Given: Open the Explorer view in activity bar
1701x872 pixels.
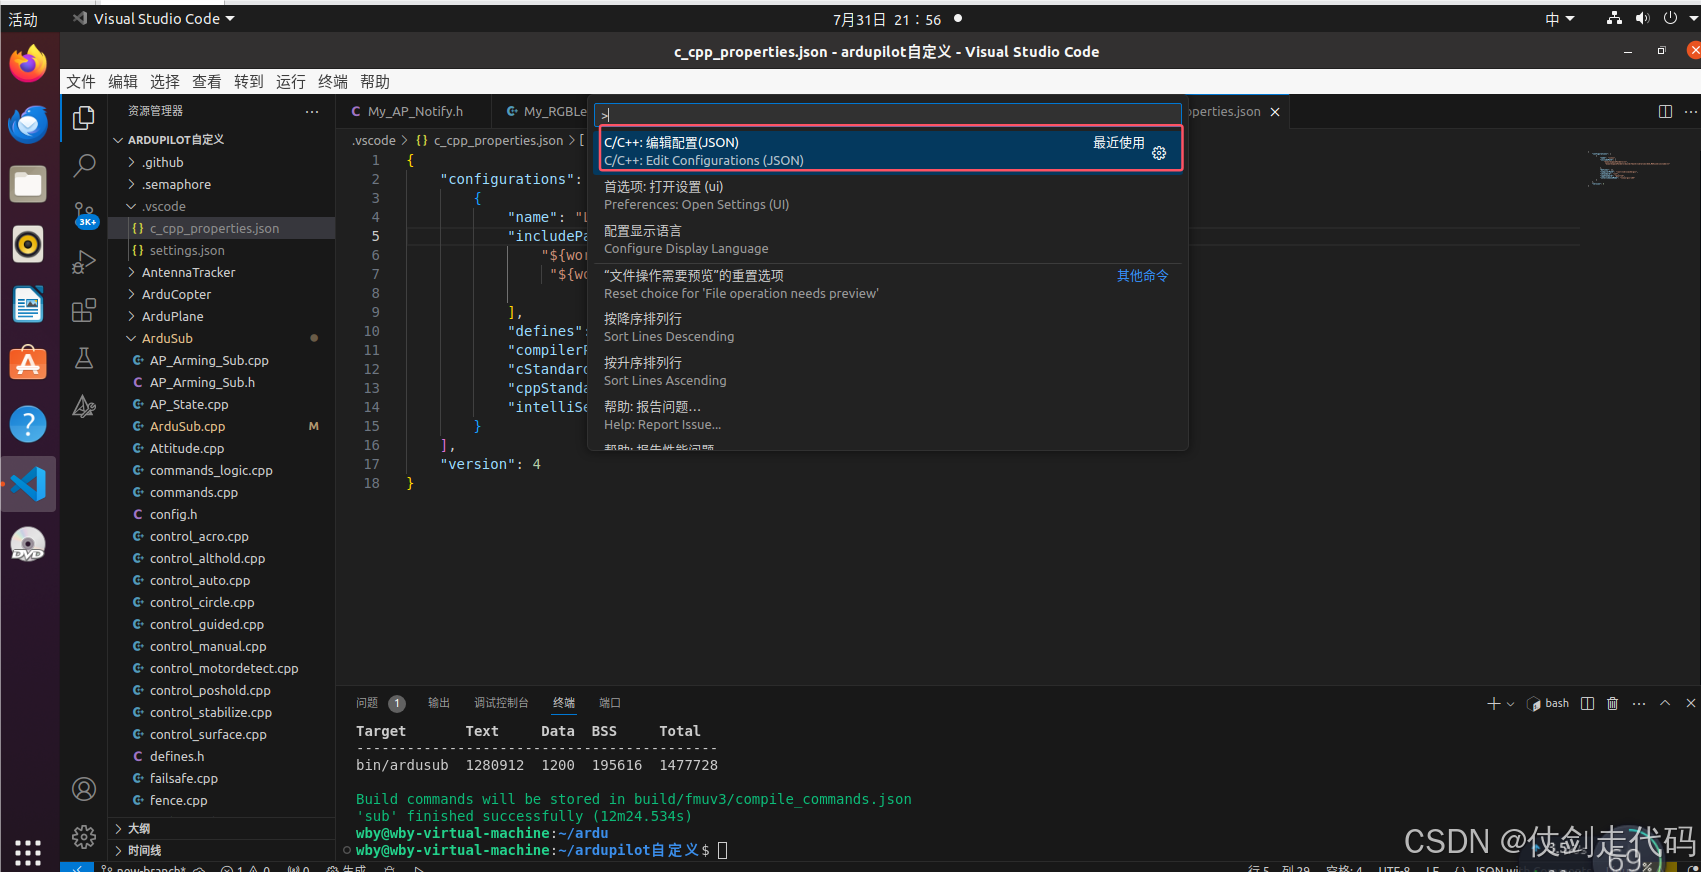Looking at the screenshot, I should coord(84,118).
